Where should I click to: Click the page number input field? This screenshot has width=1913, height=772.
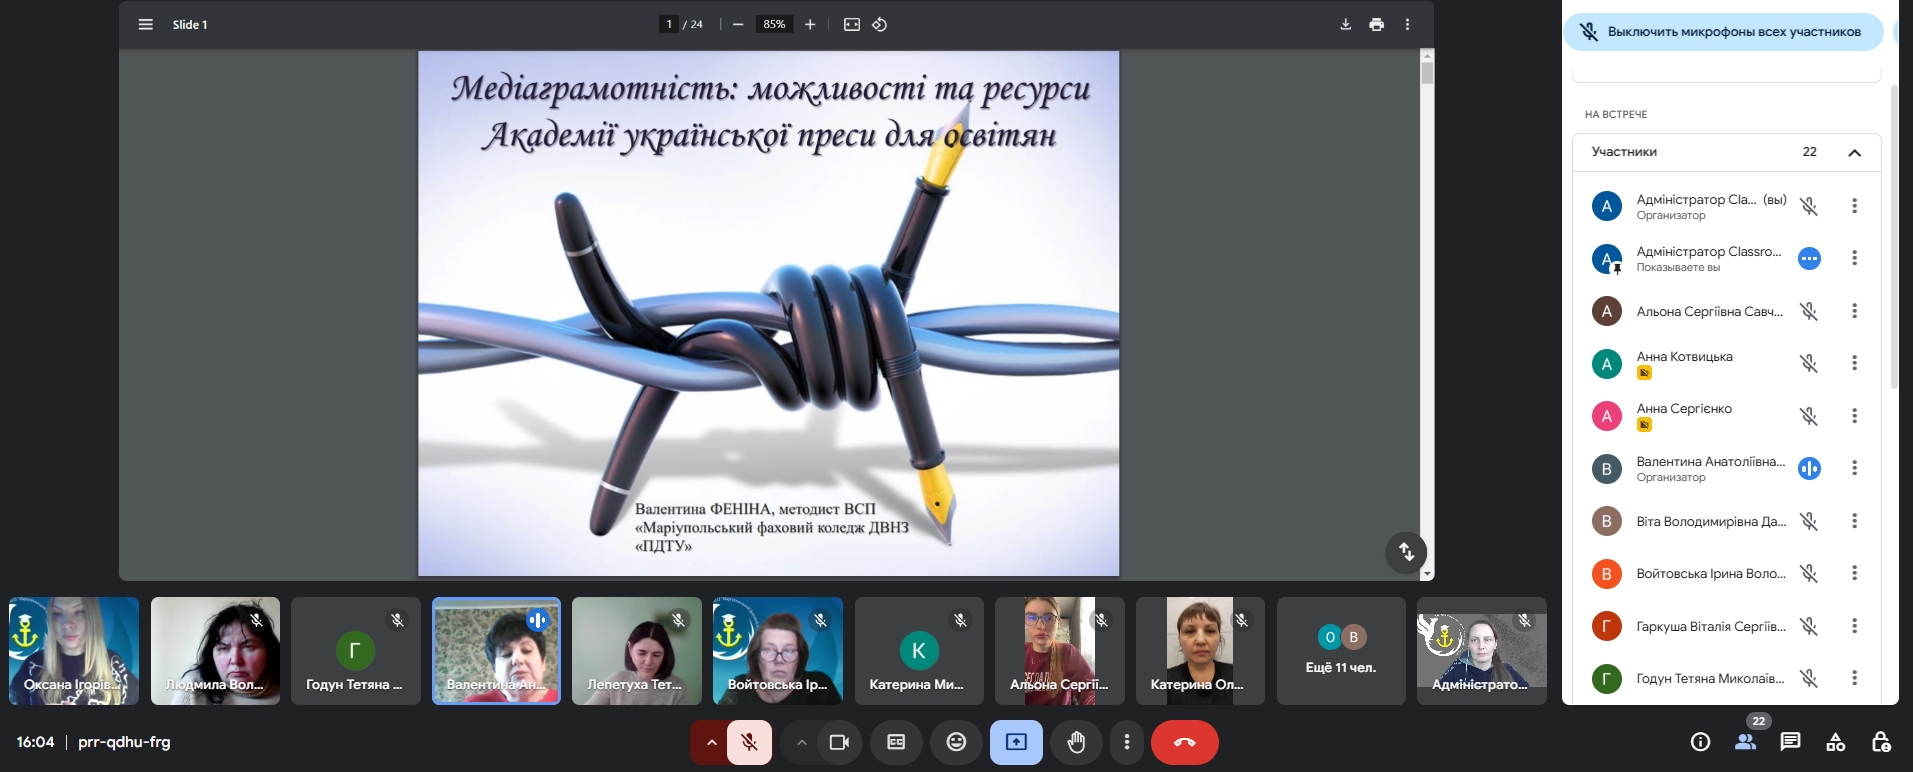[669, 24]
